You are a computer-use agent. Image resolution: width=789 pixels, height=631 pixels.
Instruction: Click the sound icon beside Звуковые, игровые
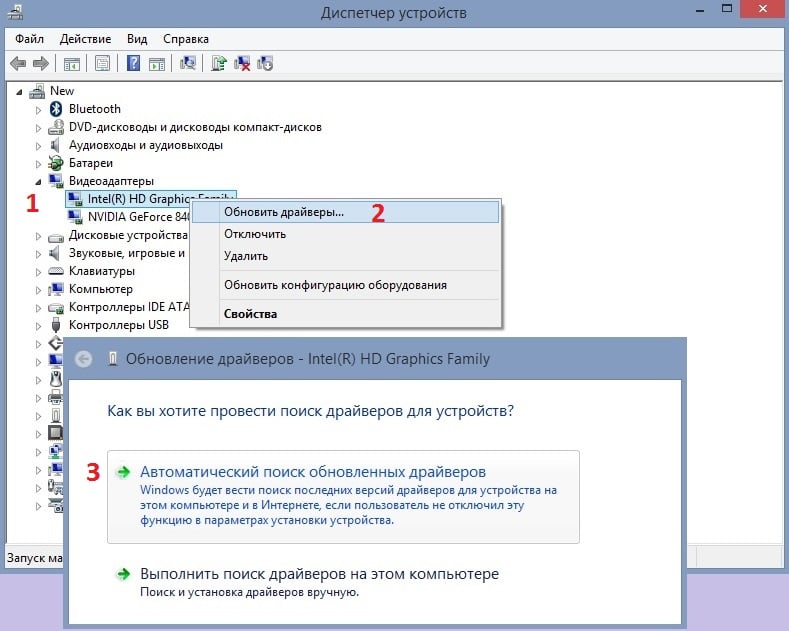coord(55,253)
